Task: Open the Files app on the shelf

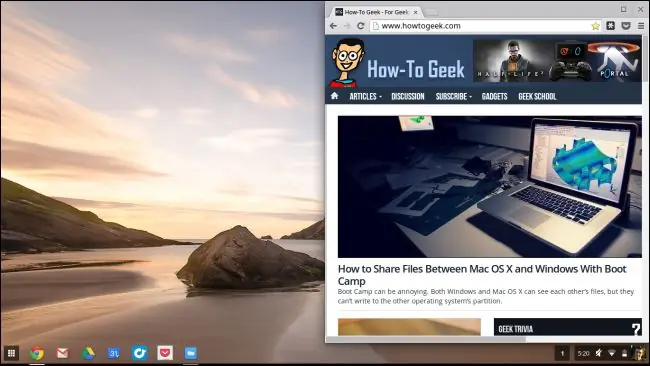Action: point(191,353)
